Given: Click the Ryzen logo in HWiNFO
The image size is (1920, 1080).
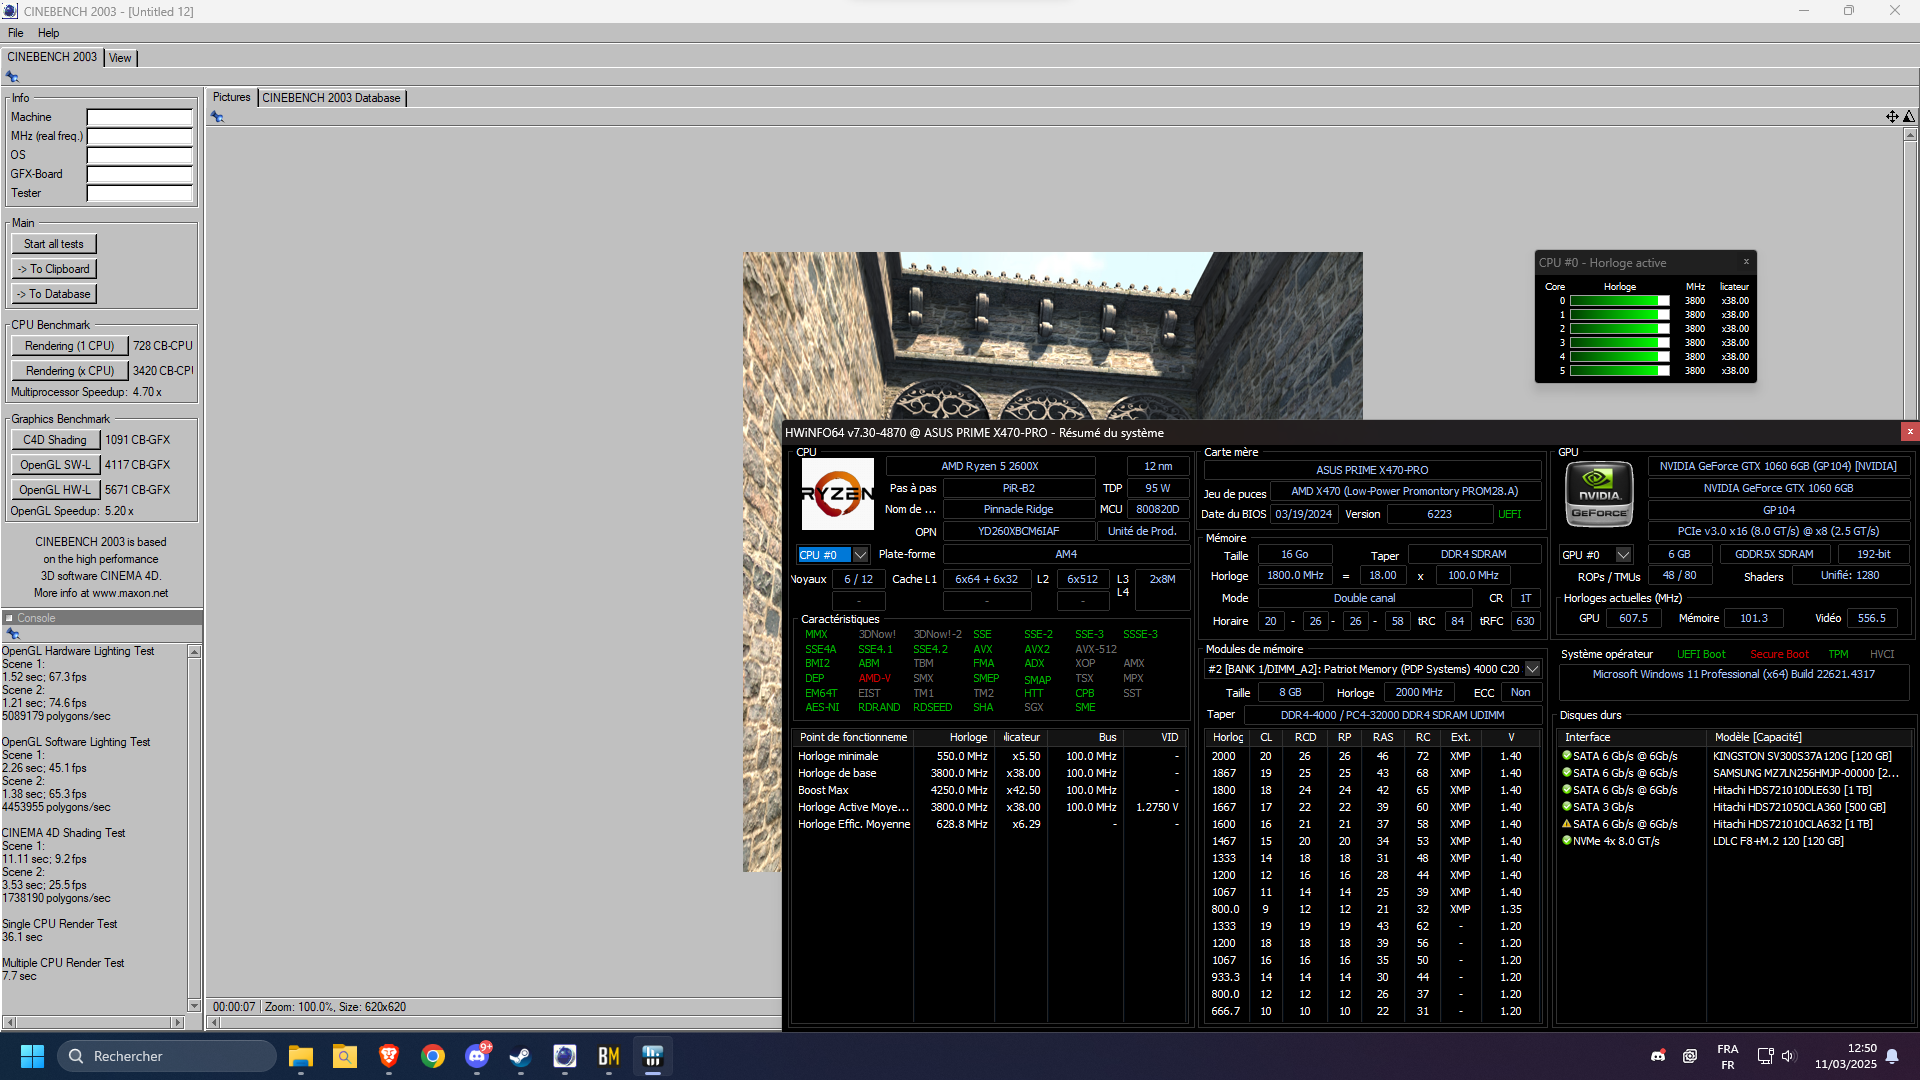Looking at the screenshot, I should click(x=838, y=494).
